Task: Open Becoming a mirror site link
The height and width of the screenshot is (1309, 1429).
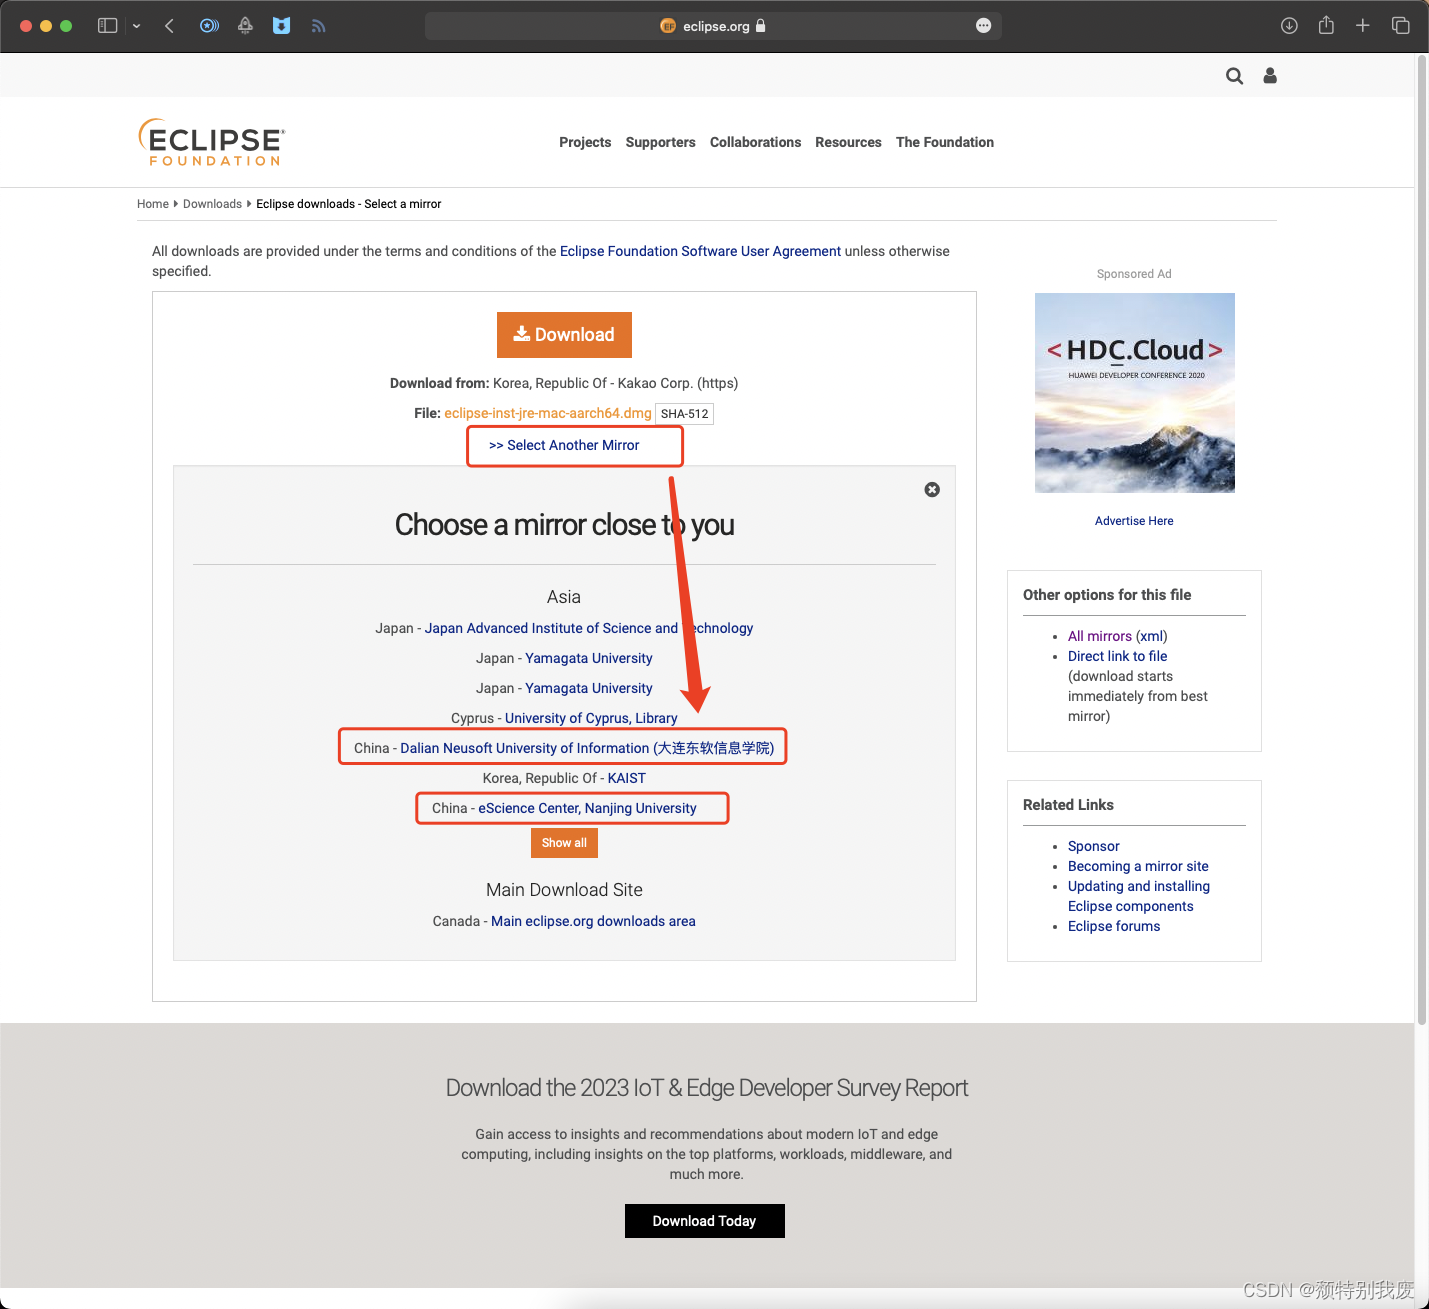Action: (1138, 866)
